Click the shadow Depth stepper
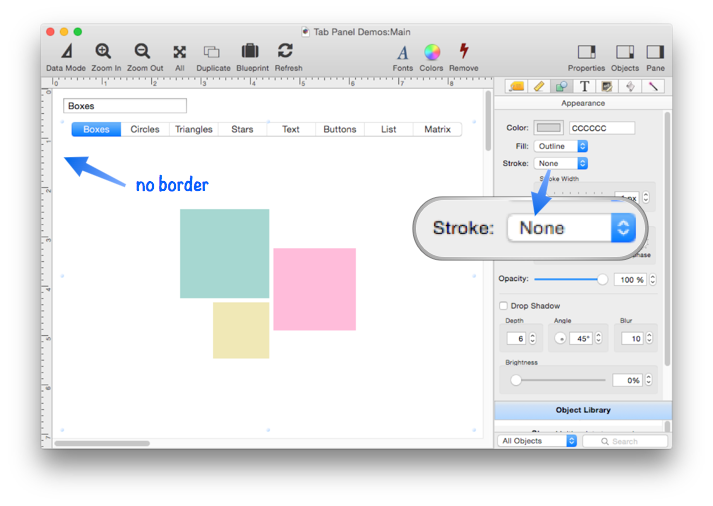Screen dimensions: 713x506 (532, 338)
